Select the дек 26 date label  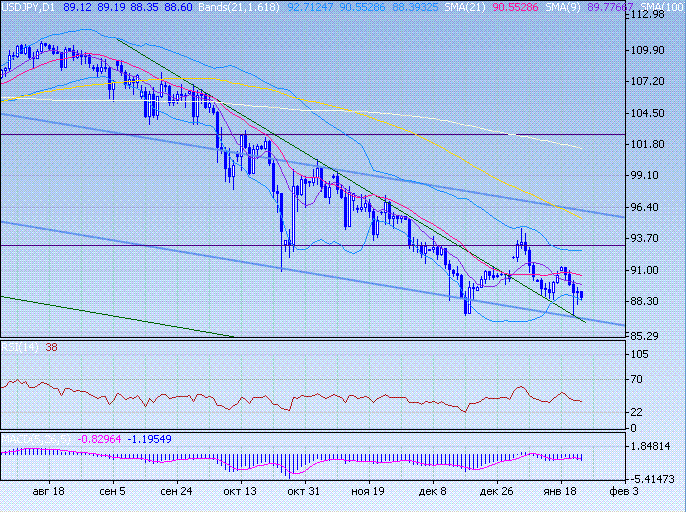click(x=496, y=493)
